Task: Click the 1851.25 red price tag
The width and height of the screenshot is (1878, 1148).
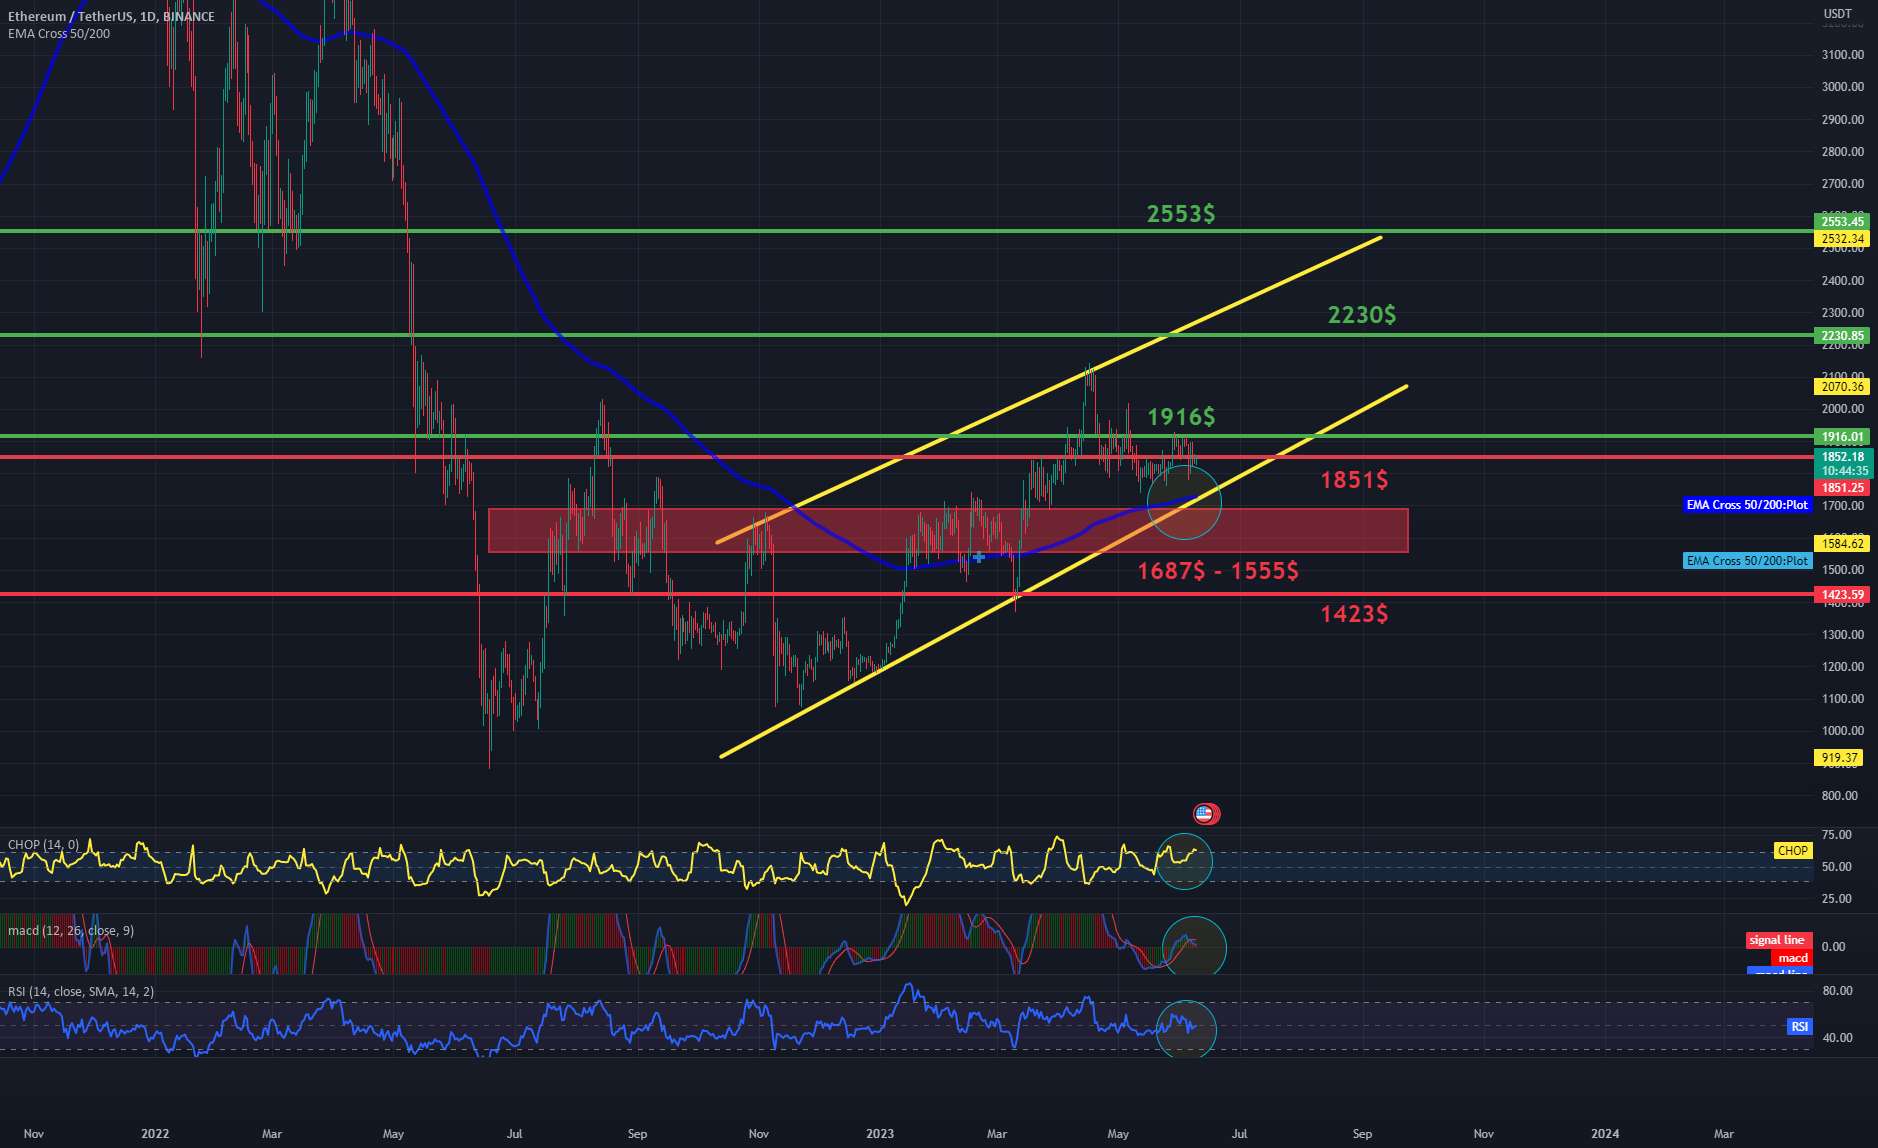Action: point(1840,488)
